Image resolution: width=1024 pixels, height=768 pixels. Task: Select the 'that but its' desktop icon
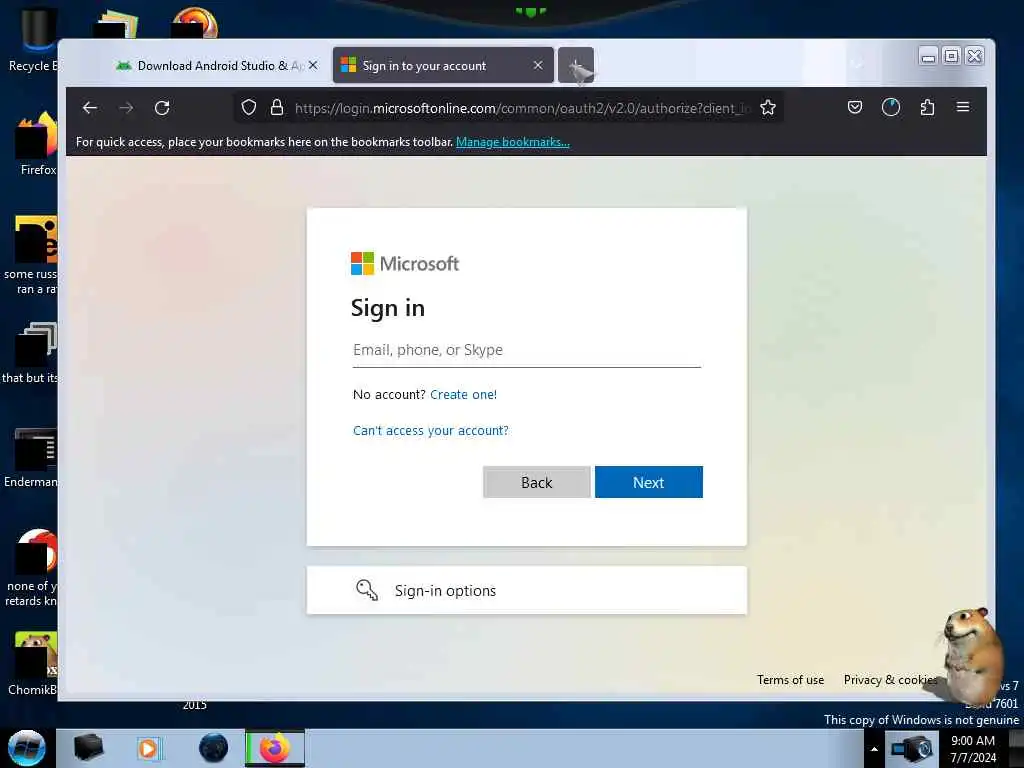31,353
